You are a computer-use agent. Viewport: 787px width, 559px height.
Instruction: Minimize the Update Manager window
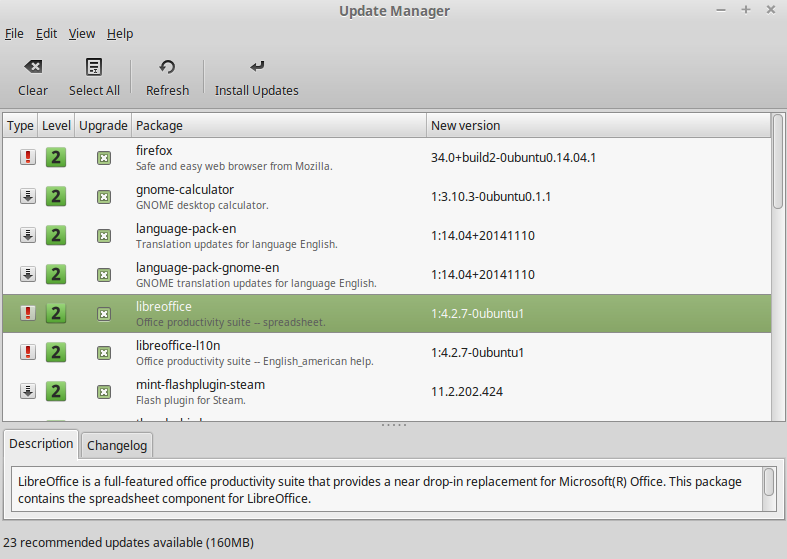721,10
